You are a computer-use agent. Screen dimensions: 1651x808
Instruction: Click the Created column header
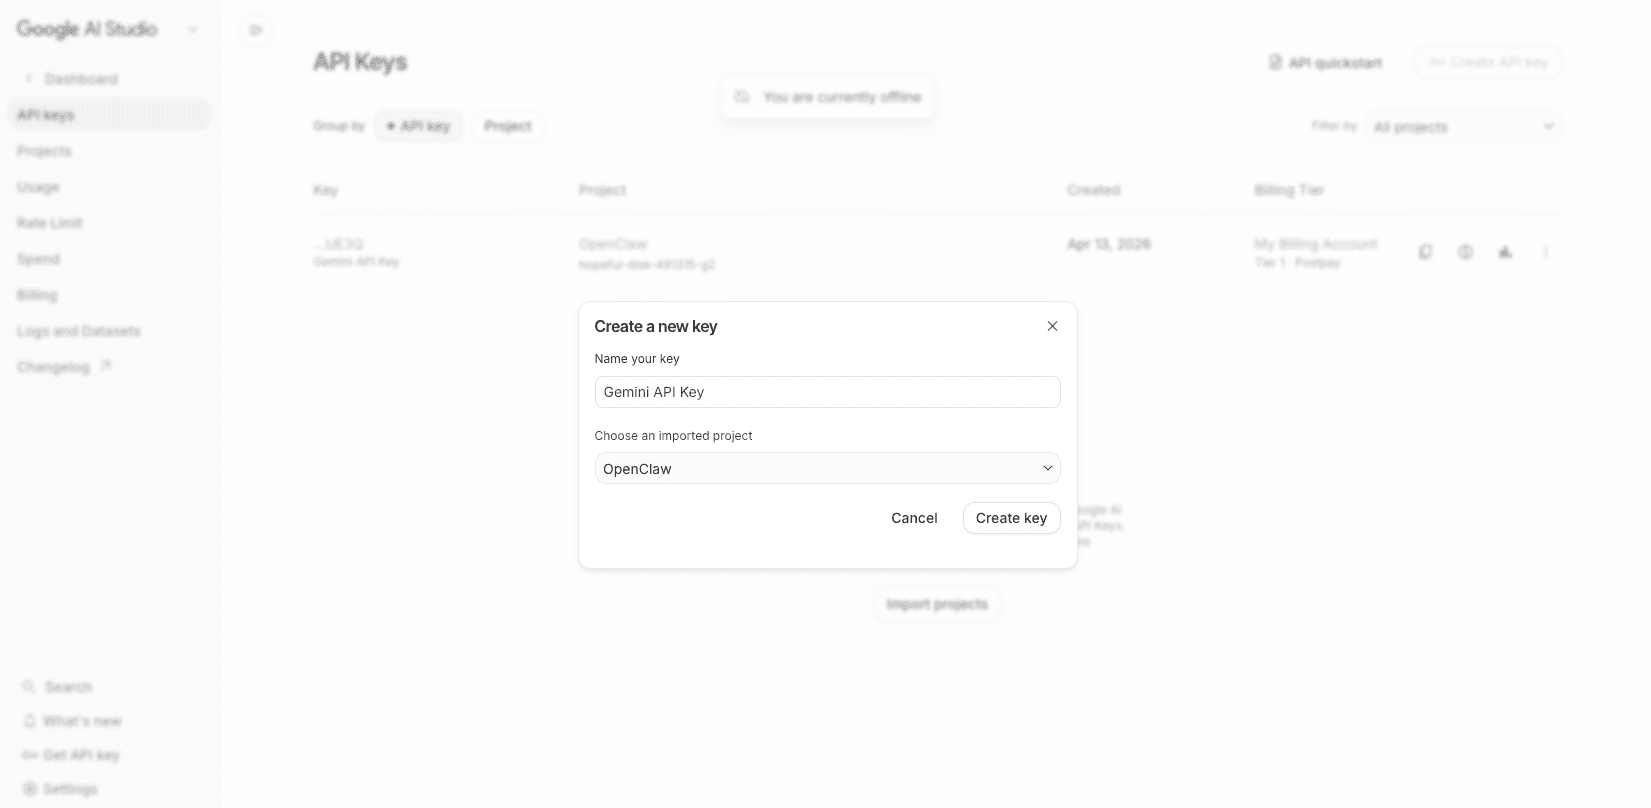pos(1093,190)
